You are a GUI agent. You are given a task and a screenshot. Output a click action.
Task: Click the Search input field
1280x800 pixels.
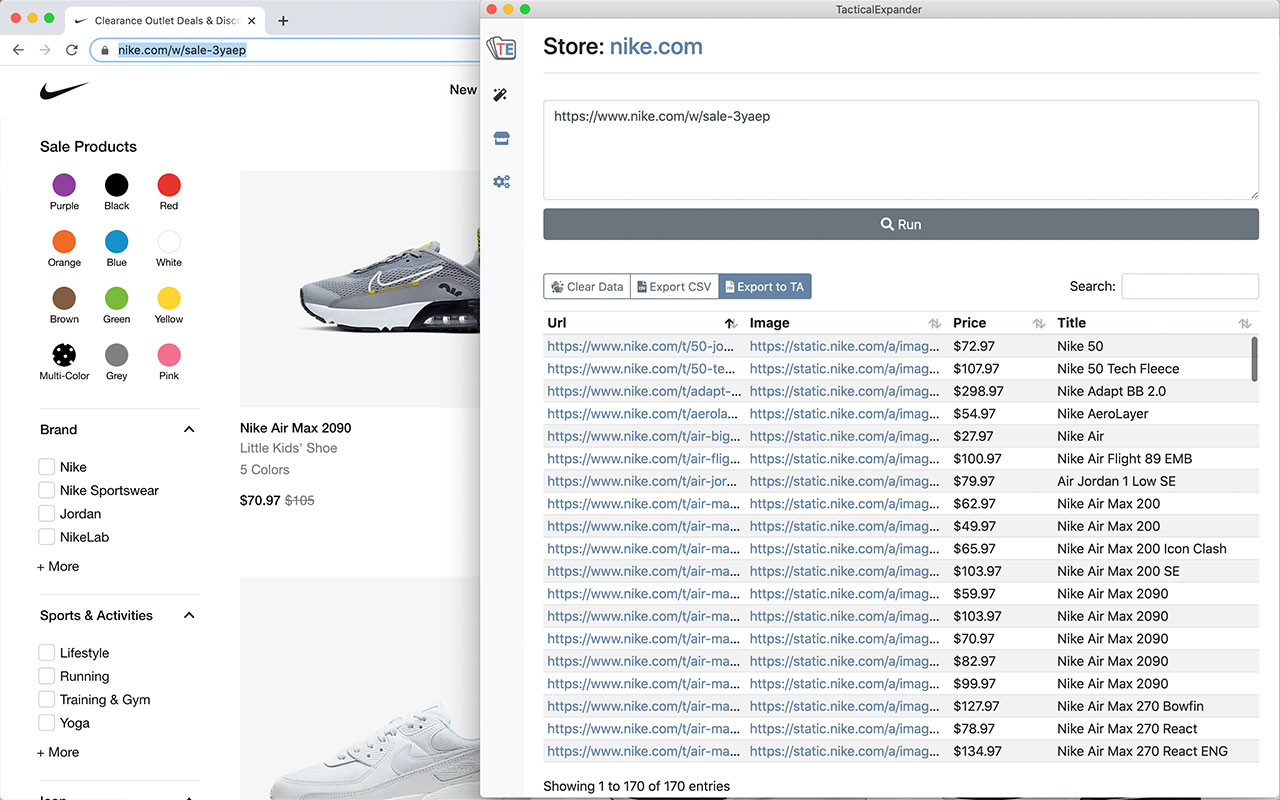pyautogui.click(x=1189, y=286)
